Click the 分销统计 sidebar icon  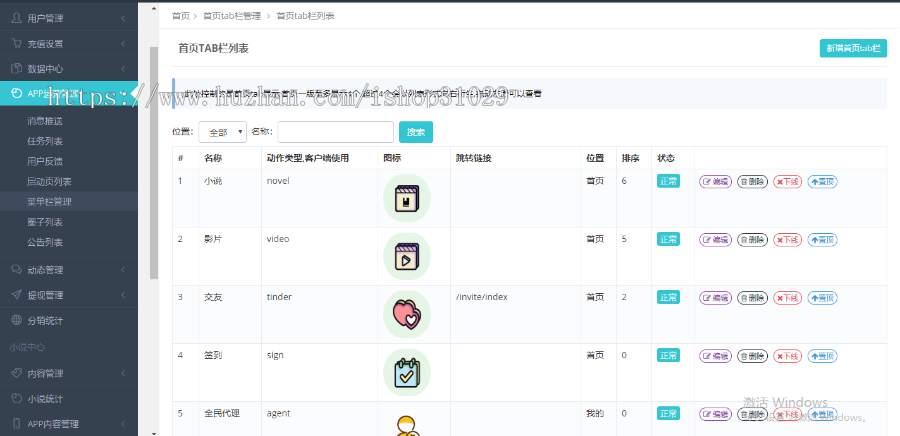click(x=16, y=320)
